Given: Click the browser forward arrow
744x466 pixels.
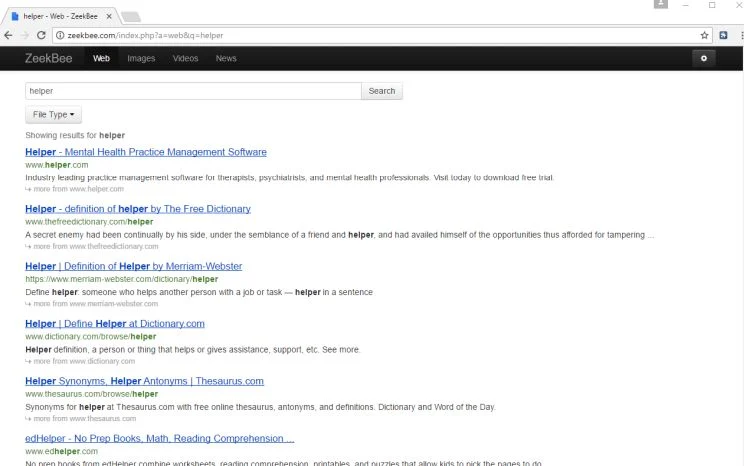Looking at the screenshot, I should [x=25, y=35].
